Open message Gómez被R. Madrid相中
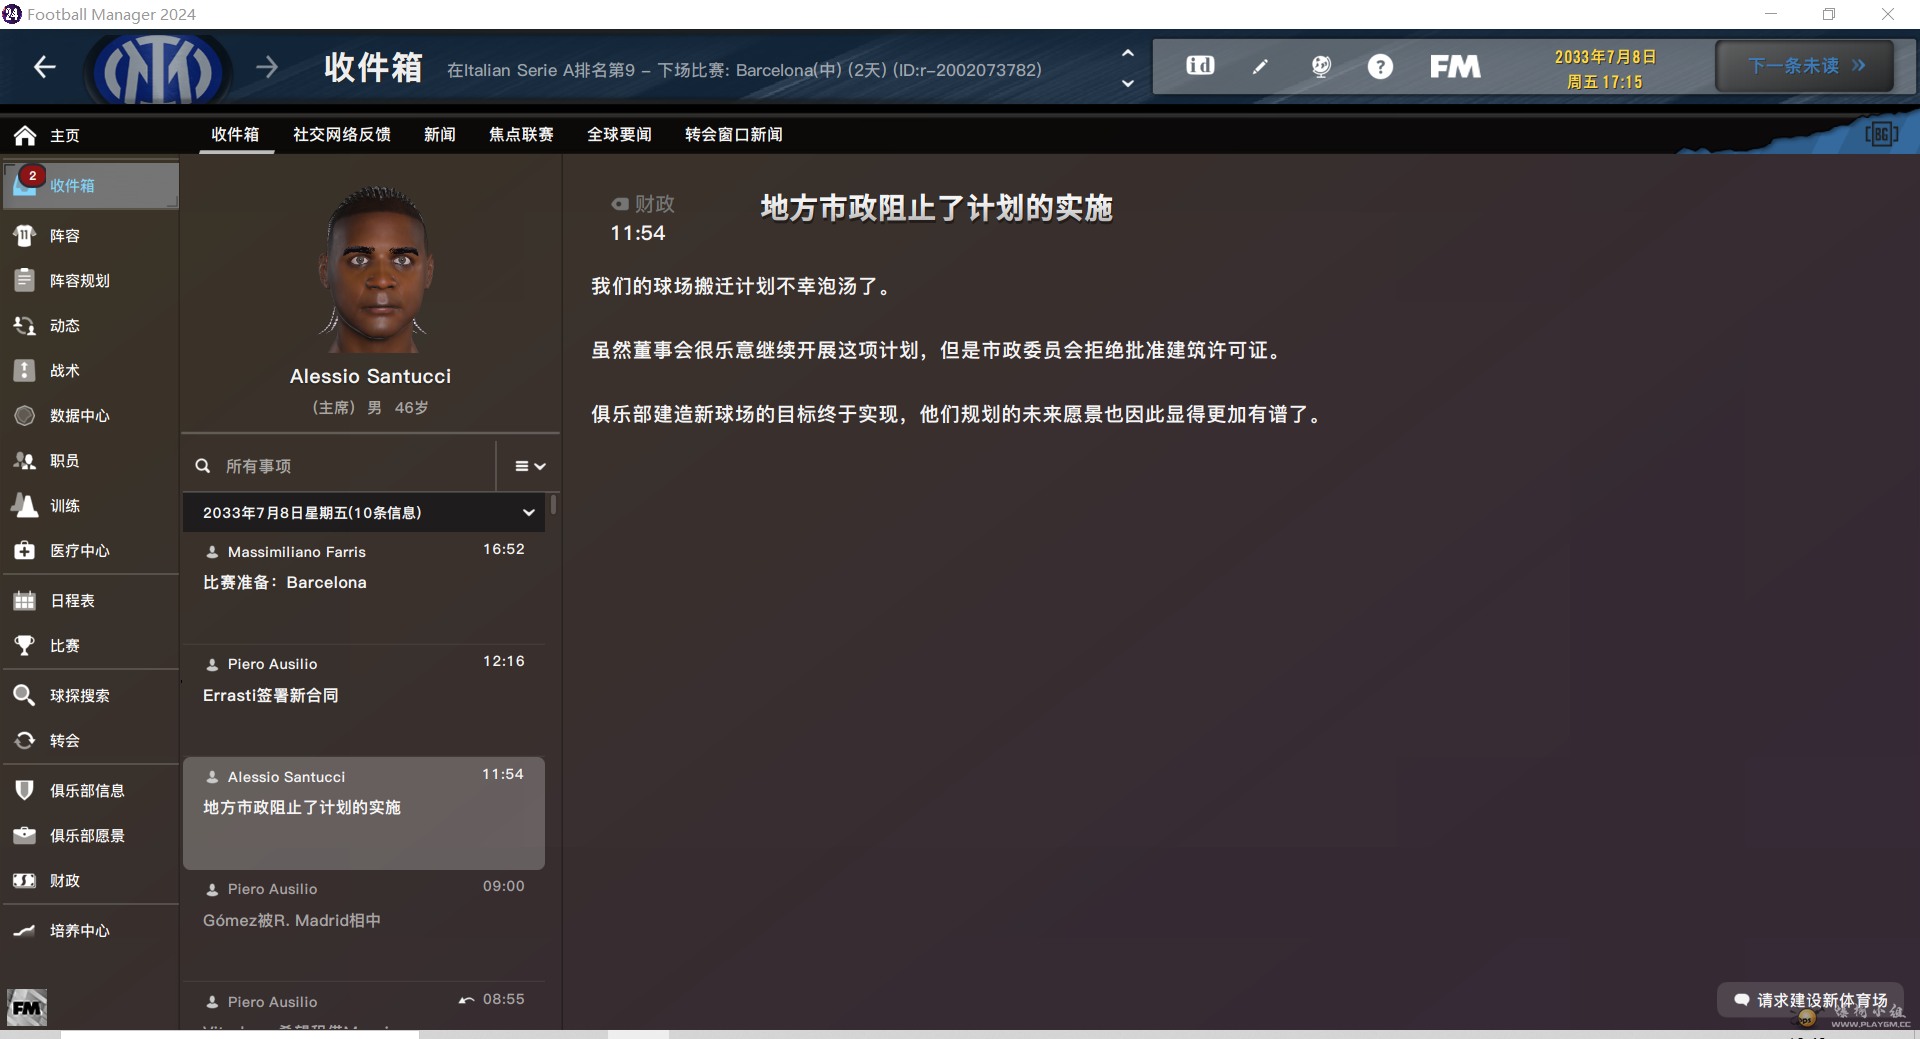The width and height of the screenshot is (1920, 1039). click(x=364, y=926)
